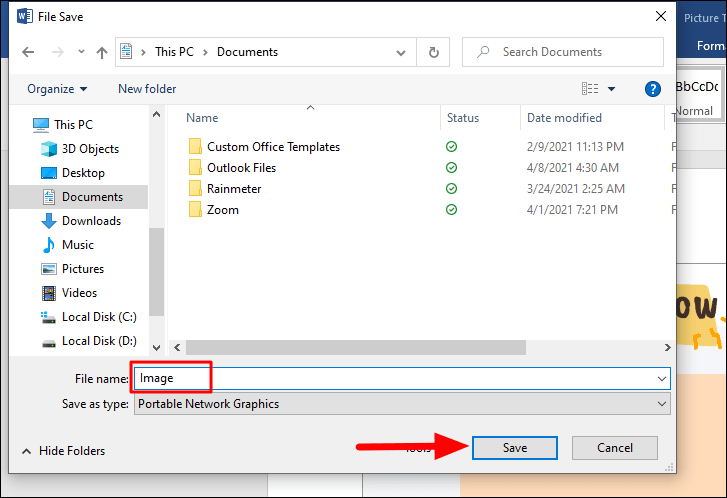Viewport: 727px width, 498px height.
Task: Select 3D Objects in navigation pane
Action: pos(90,149)
